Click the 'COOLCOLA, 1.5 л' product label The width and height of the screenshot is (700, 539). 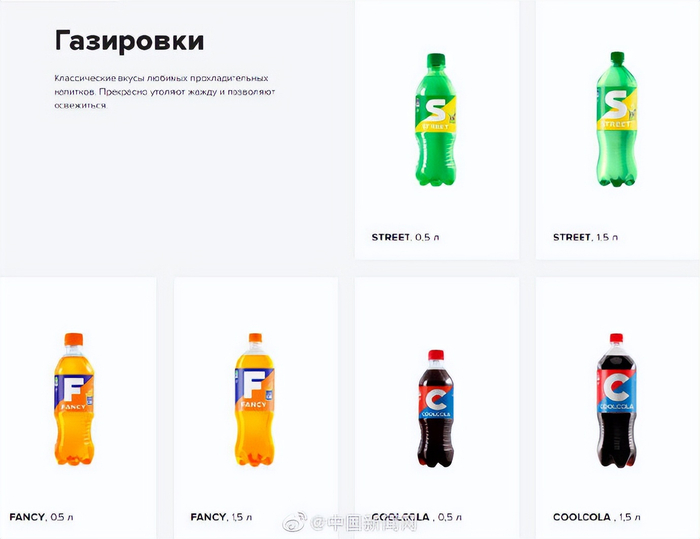click(x=597, y=517)
